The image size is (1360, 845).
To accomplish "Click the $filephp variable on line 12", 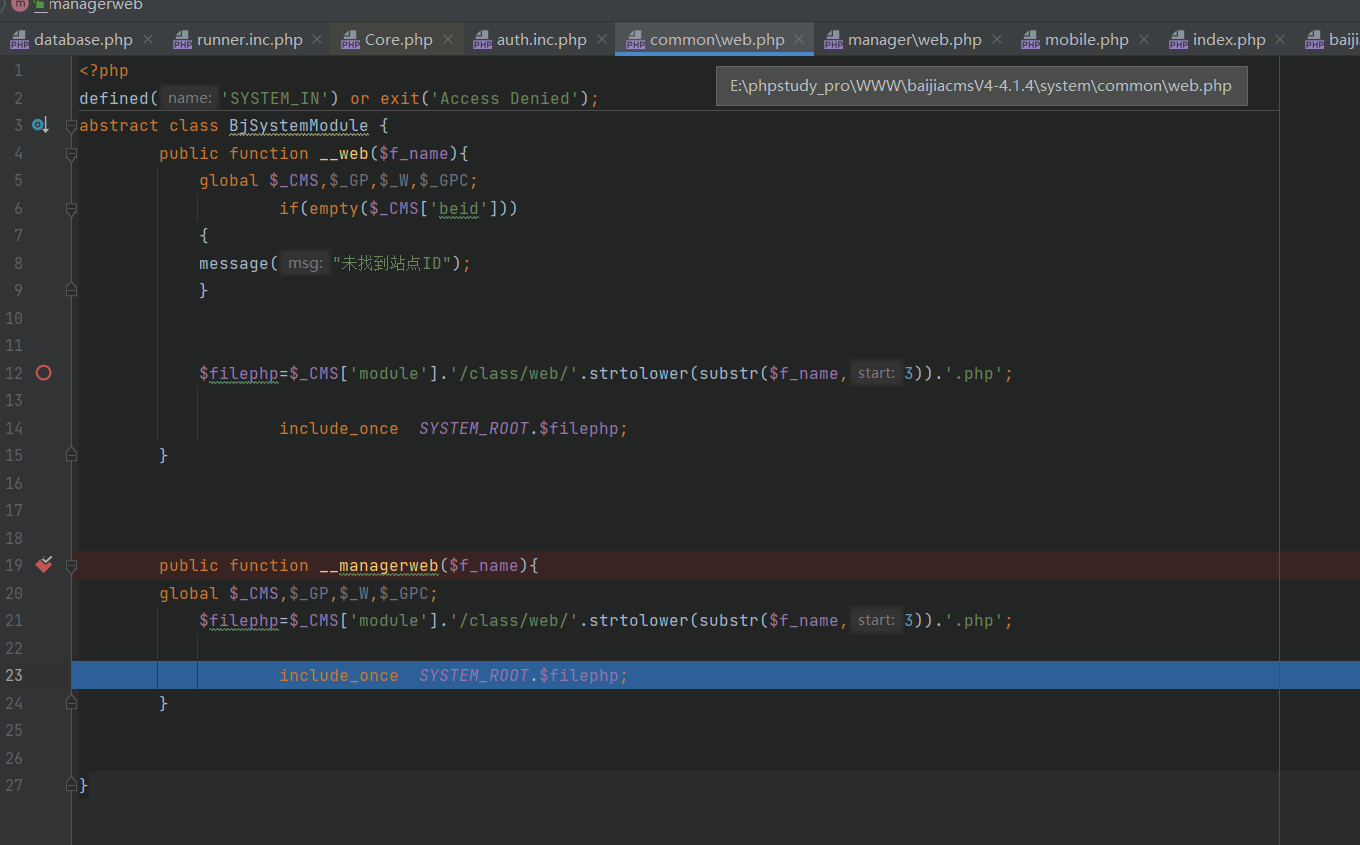I will tap(239, 373).
